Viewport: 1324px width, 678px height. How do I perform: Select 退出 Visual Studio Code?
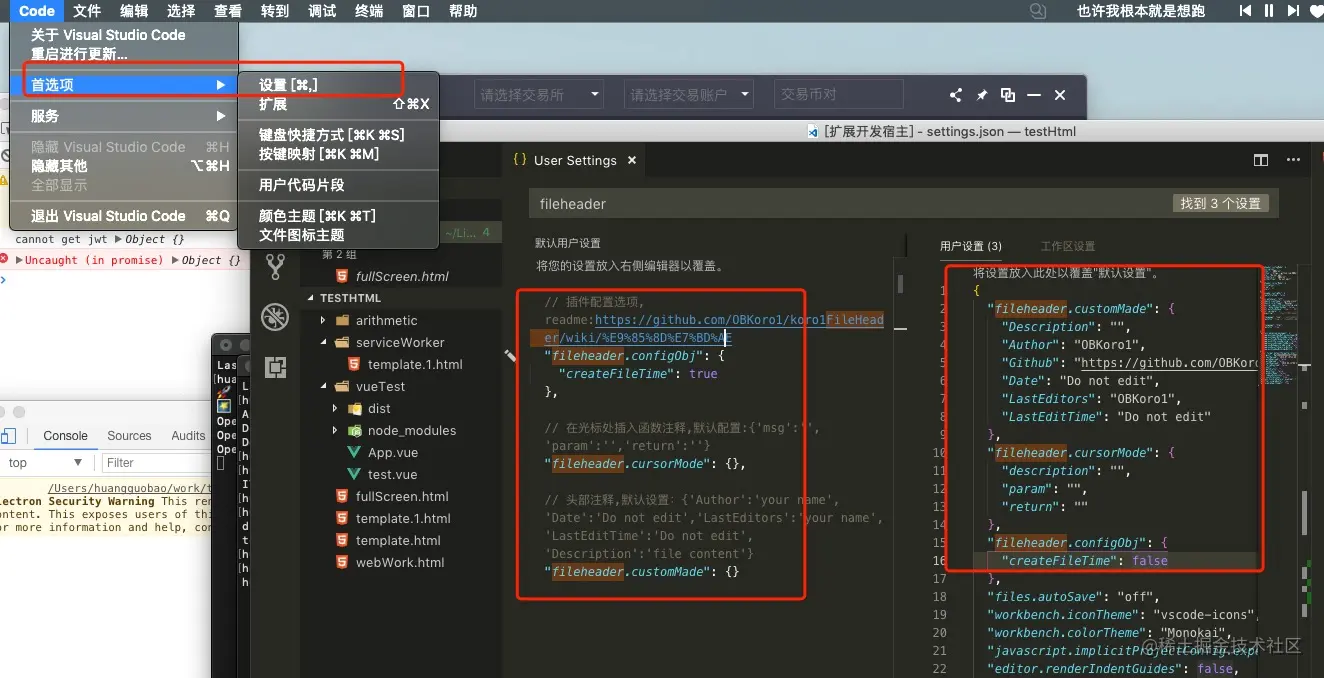click(124, 216)
